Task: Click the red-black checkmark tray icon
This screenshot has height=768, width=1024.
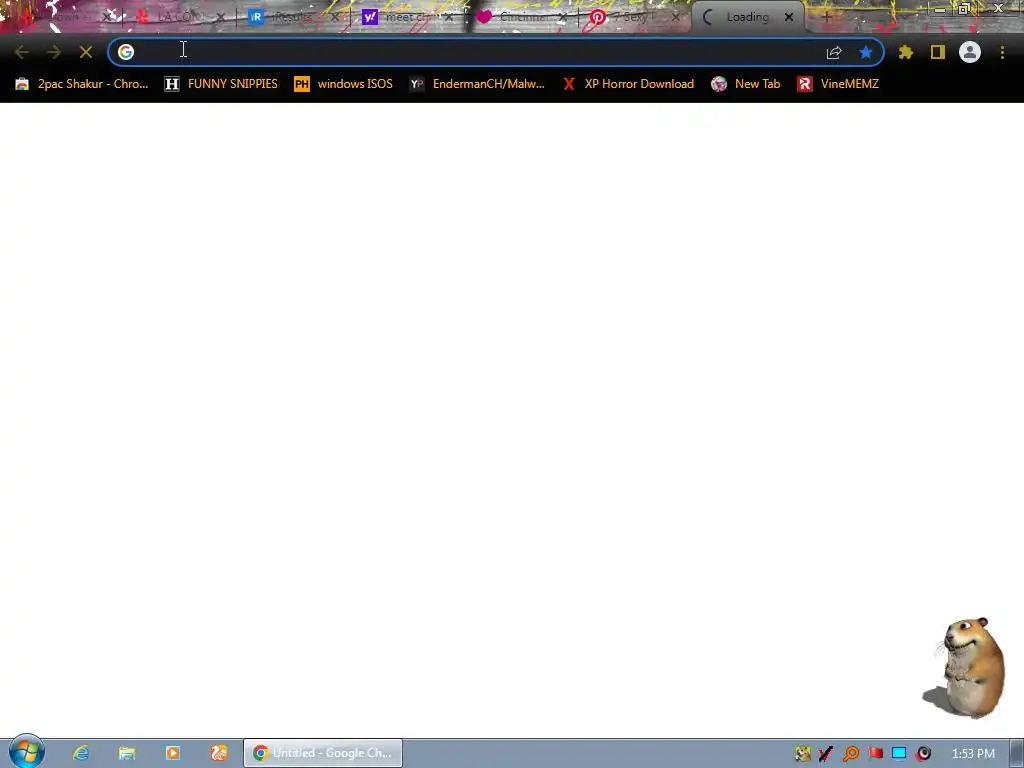Action: pos(825,754)
